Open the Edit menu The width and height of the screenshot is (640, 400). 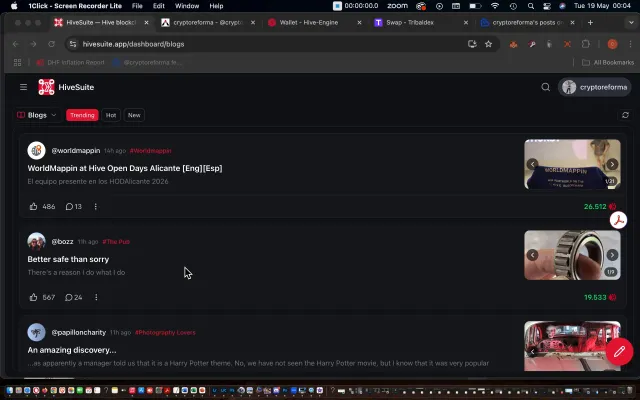coord(158,6)
